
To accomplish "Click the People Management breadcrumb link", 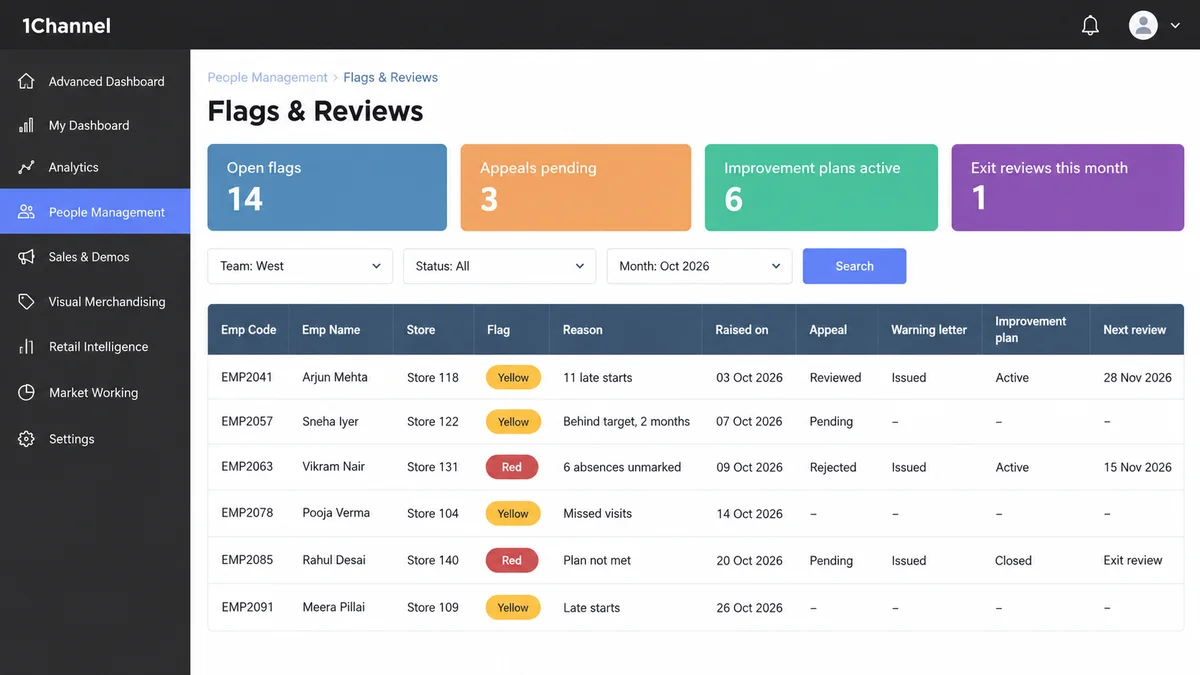I will point(267,77).
